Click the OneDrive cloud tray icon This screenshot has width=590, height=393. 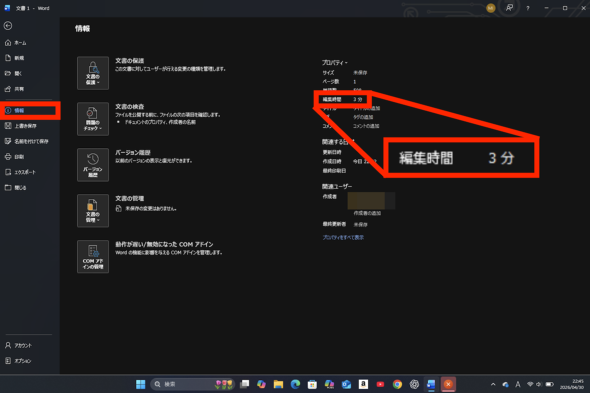tap(506, 384)
